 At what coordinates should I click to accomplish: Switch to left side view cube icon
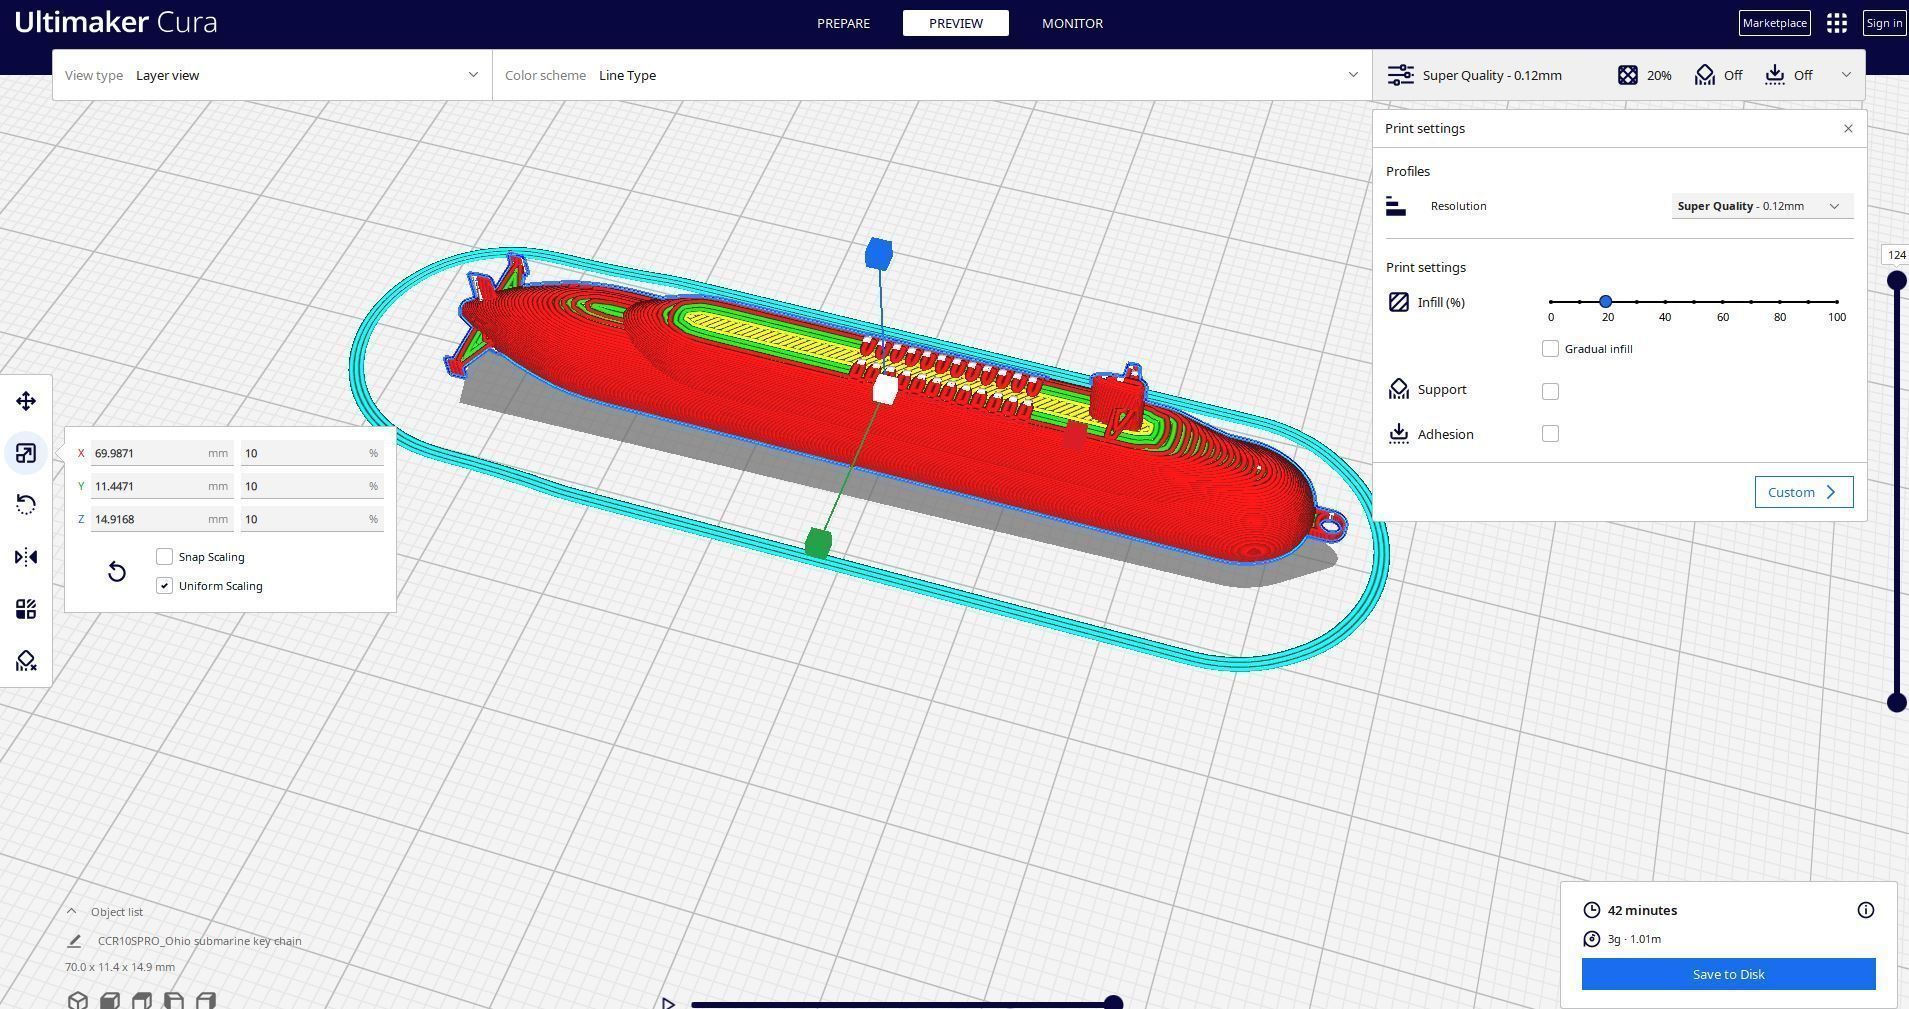coord(174,1000)
